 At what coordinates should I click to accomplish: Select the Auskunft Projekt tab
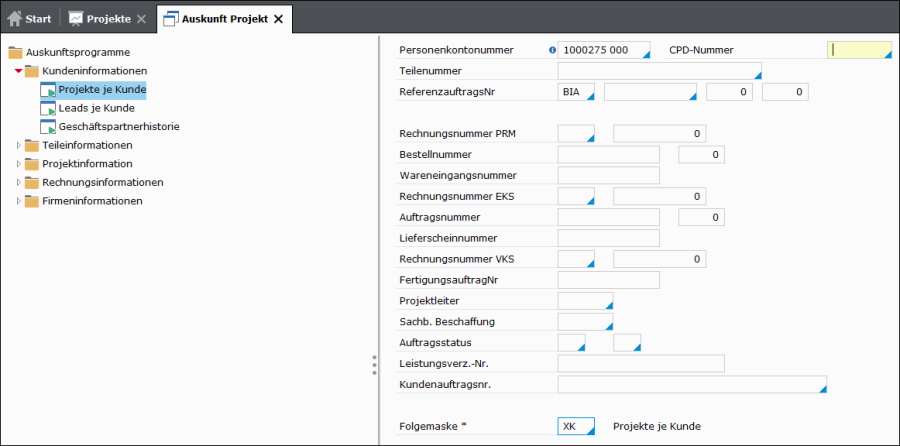click(224, 19)
